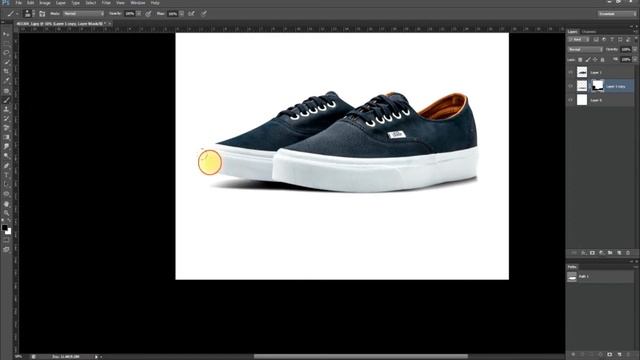Select Path 1 in Paths panel
640x360 pixels.
tap(600, 276)
